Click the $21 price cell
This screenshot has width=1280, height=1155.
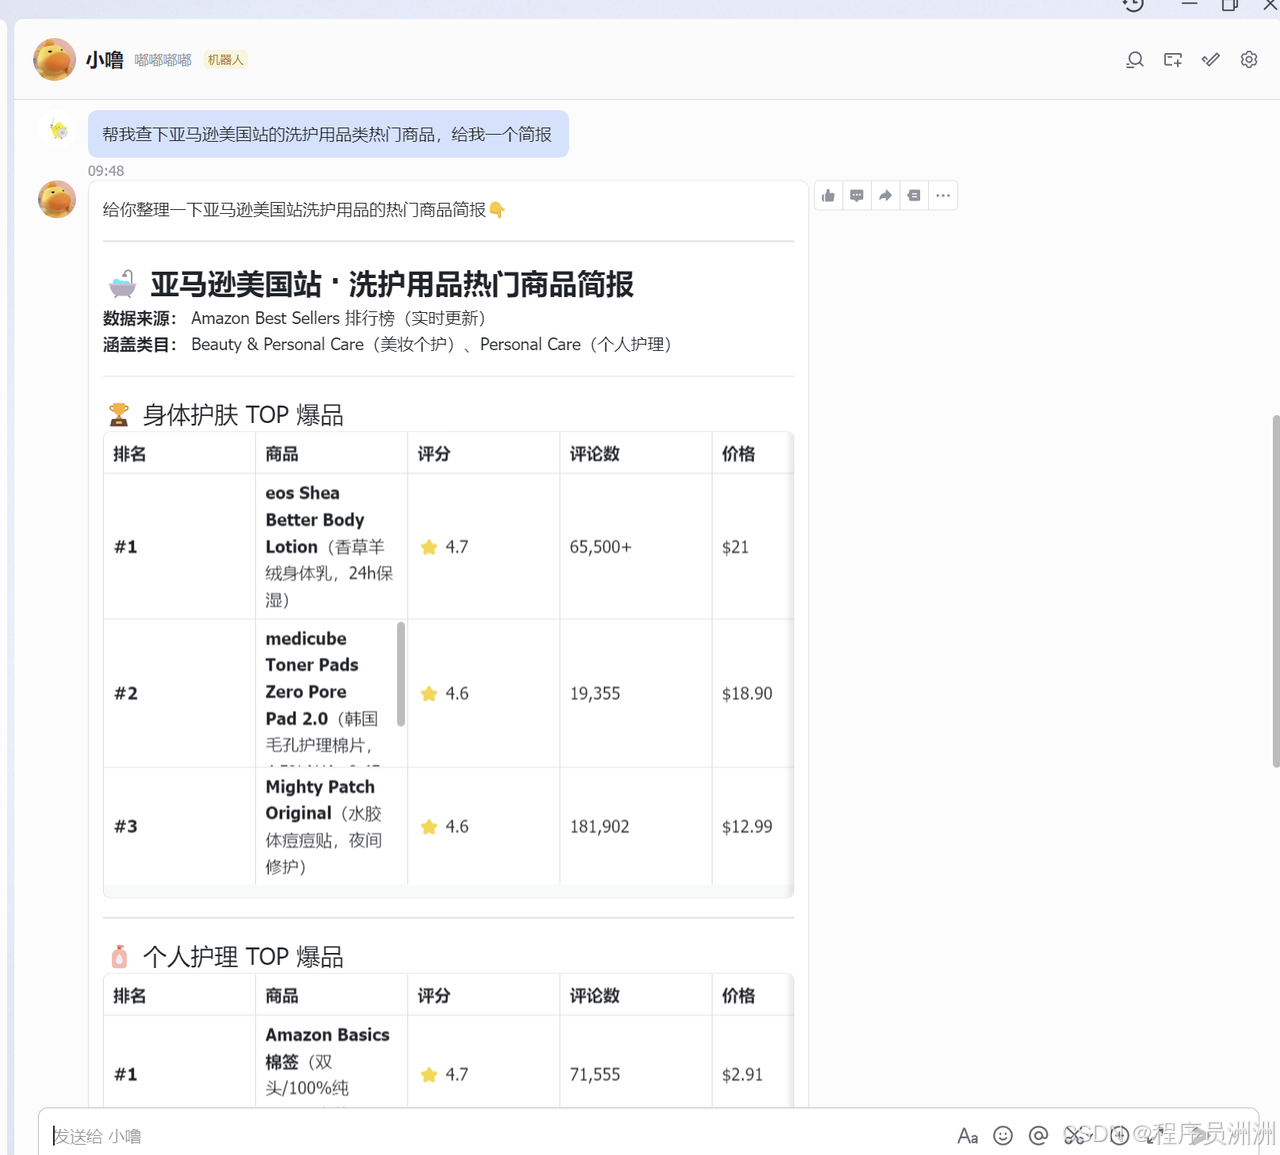tap(752, 546)
